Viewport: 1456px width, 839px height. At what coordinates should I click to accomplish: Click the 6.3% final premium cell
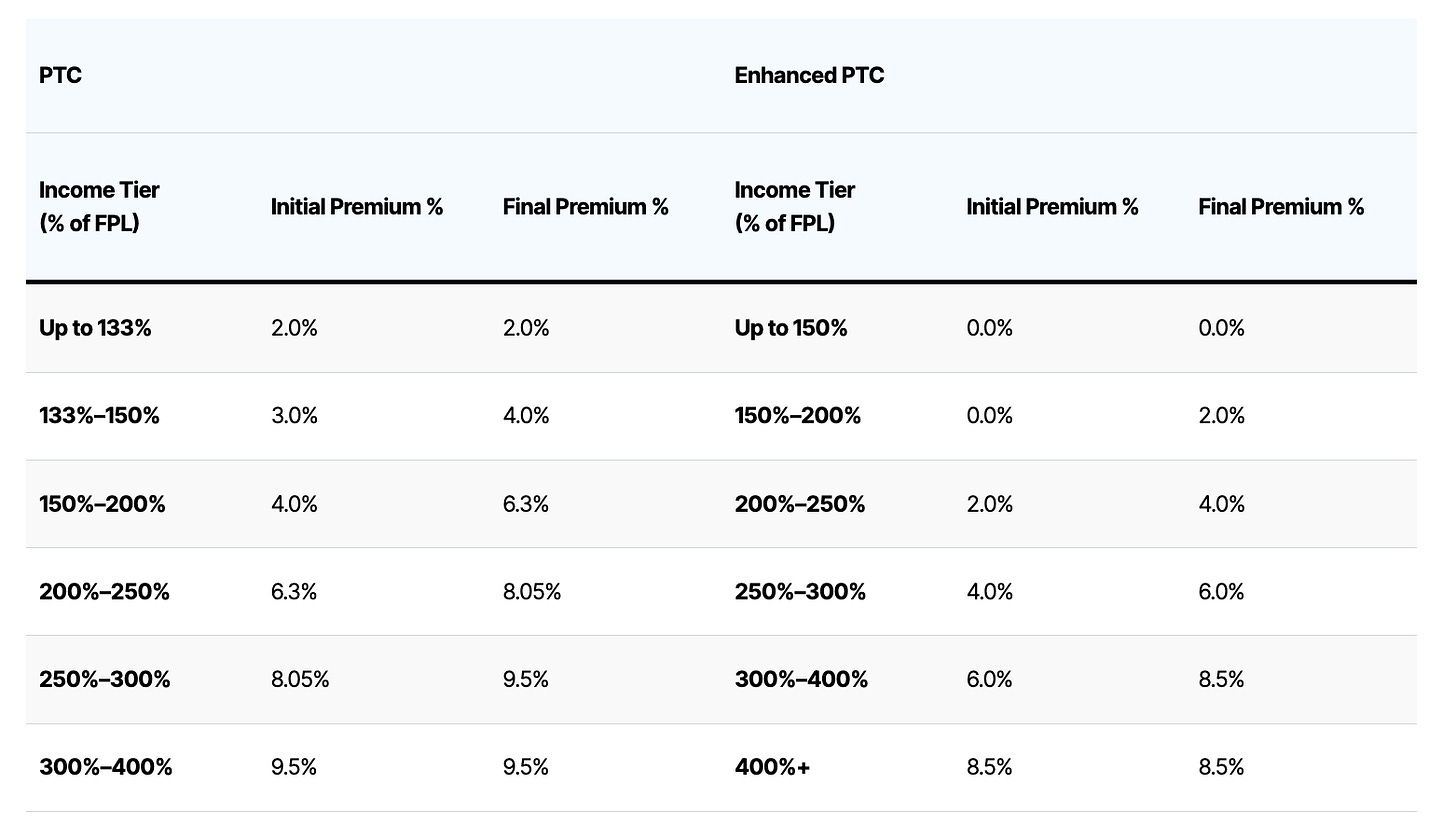(525, 504)
